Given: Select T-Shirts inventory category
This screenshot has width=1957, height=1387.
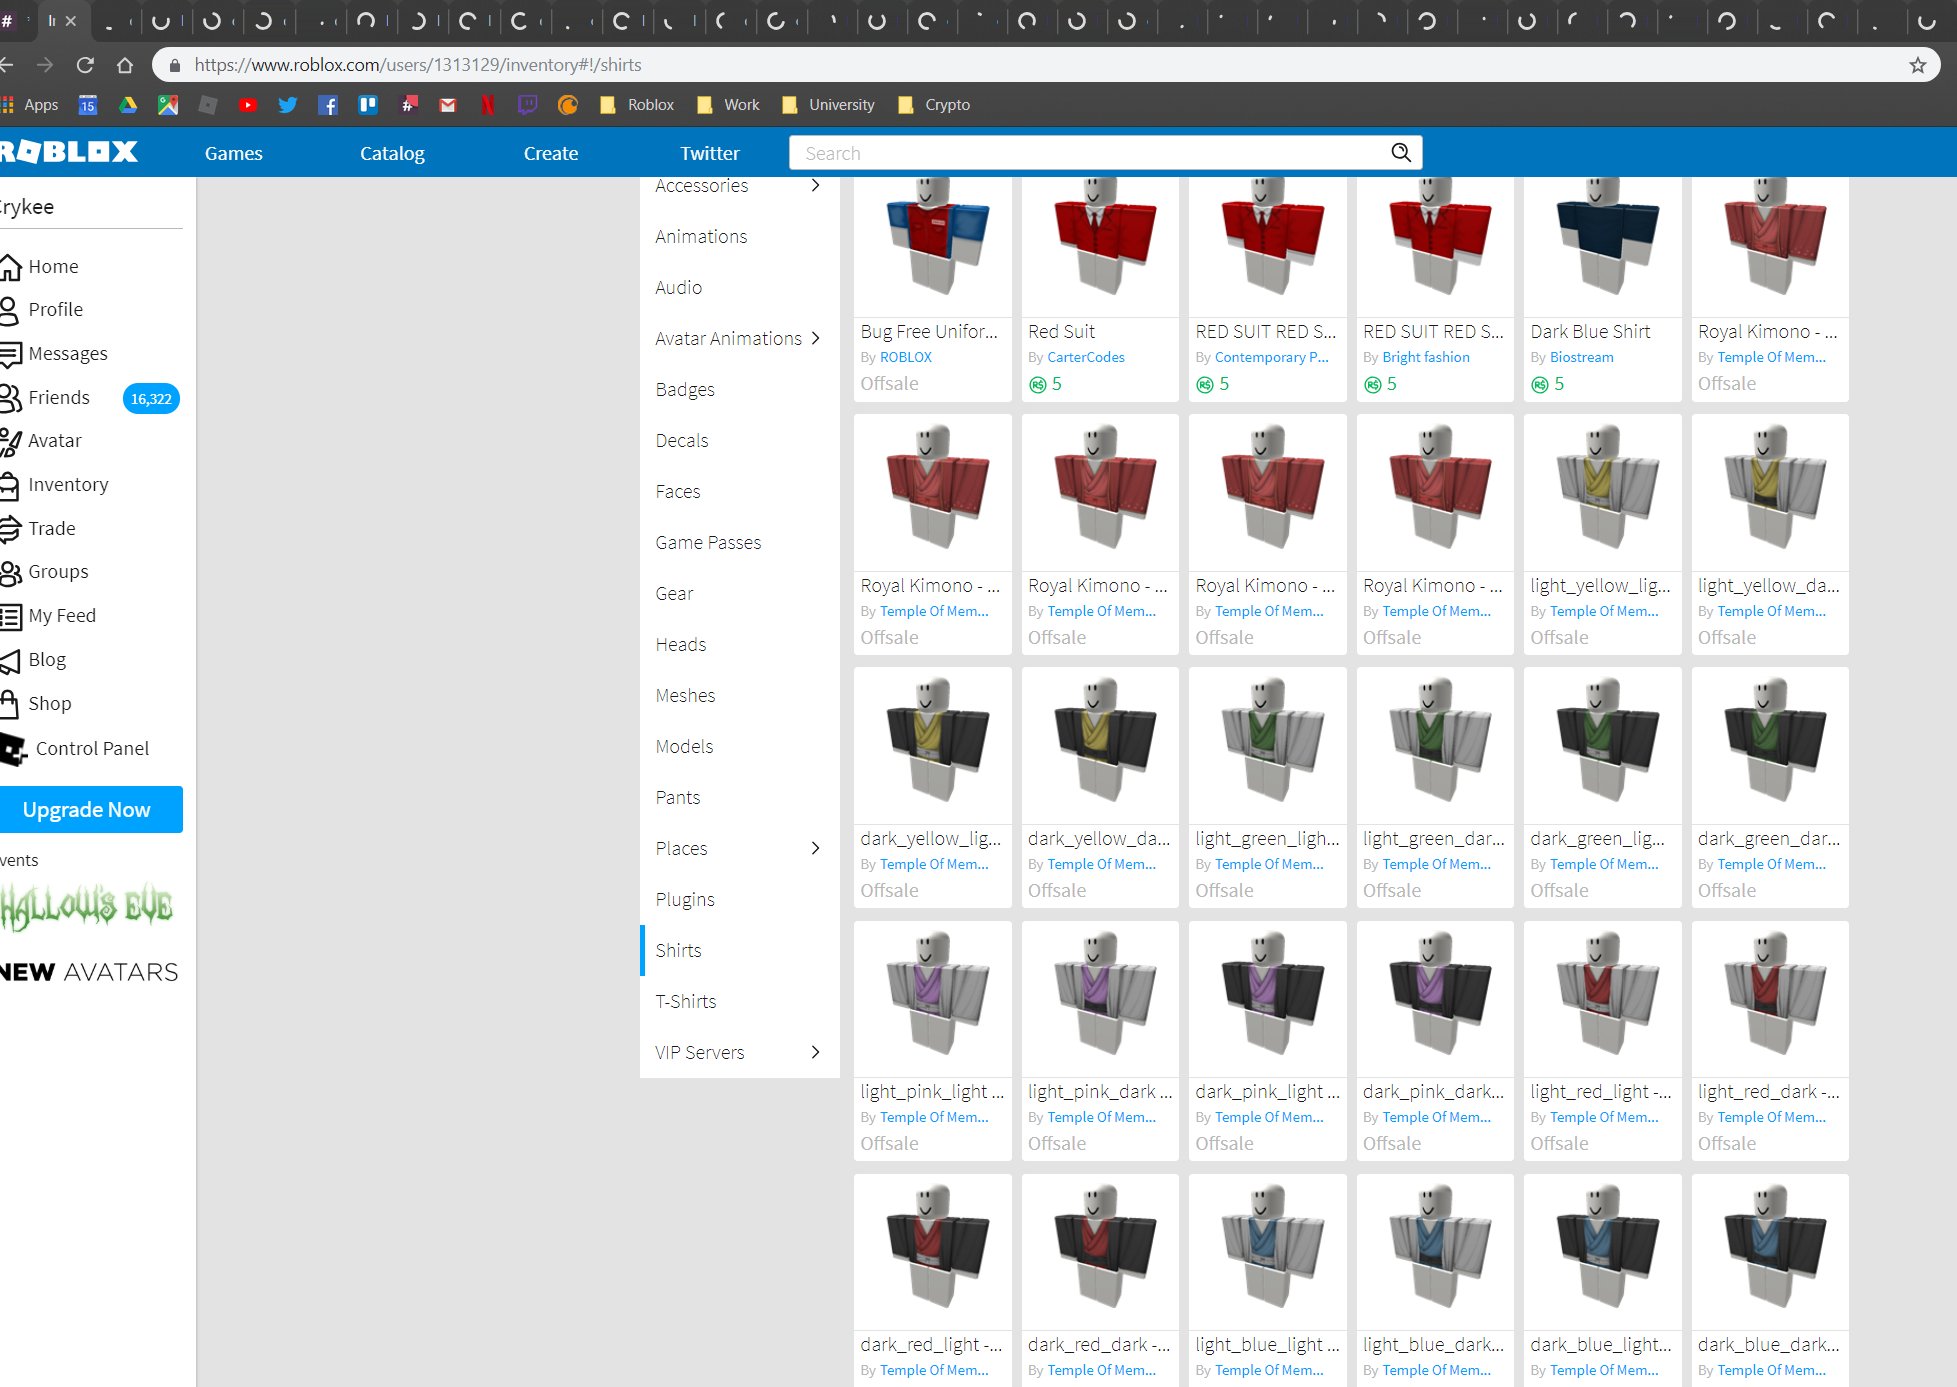Looking at the screenshot, I should click(686, 1001).
